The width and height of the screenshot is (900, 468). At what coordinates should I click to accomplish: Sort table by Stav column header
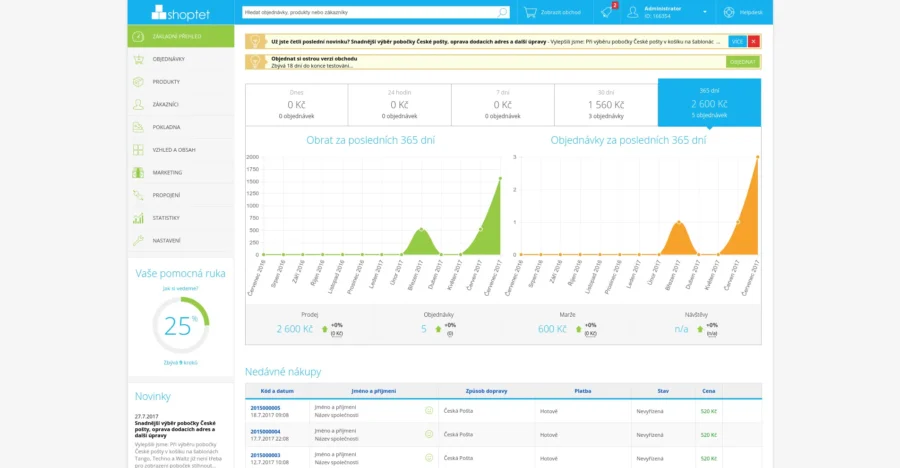pos(663,391)
